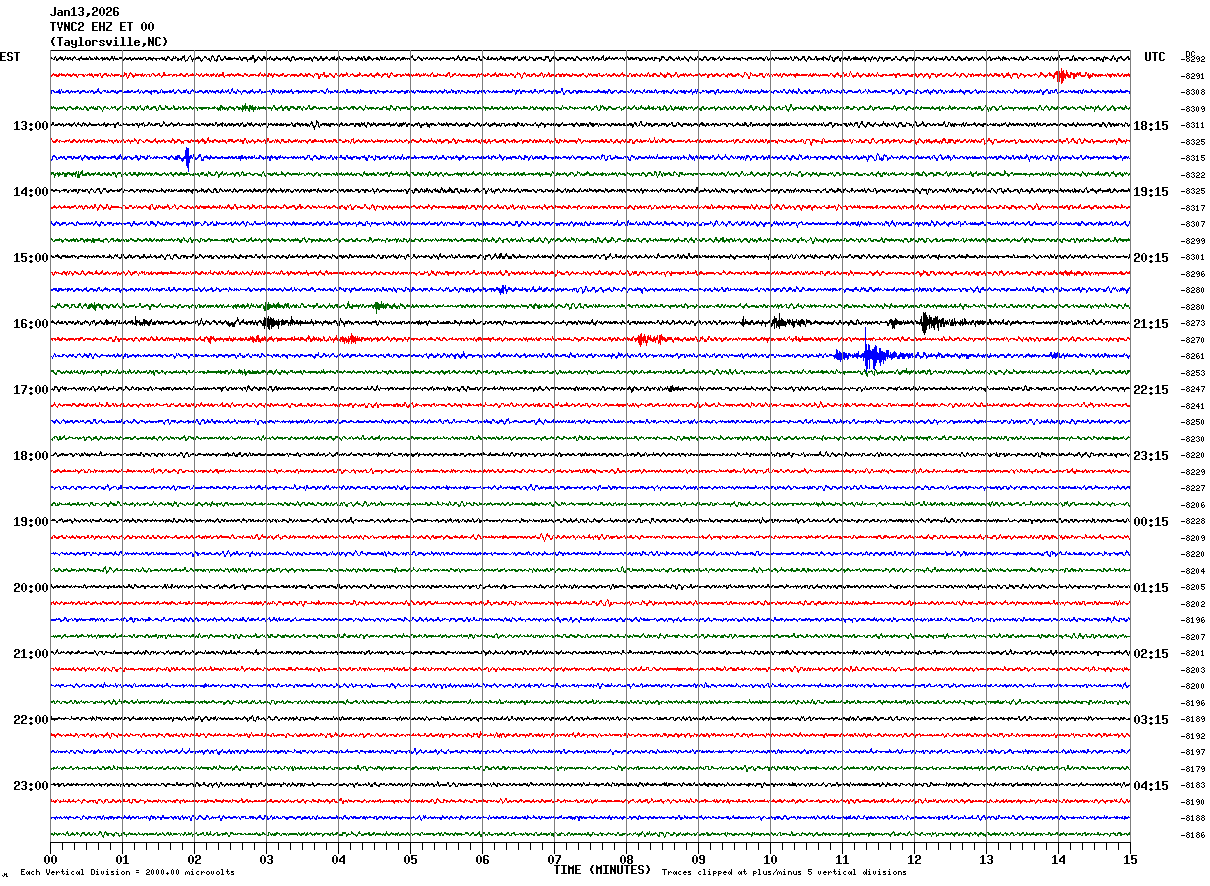Click the red burst near minute 14 at top
Image resolution: width=1210 pixels, height=886 pixels.
tap(1062, 75)
